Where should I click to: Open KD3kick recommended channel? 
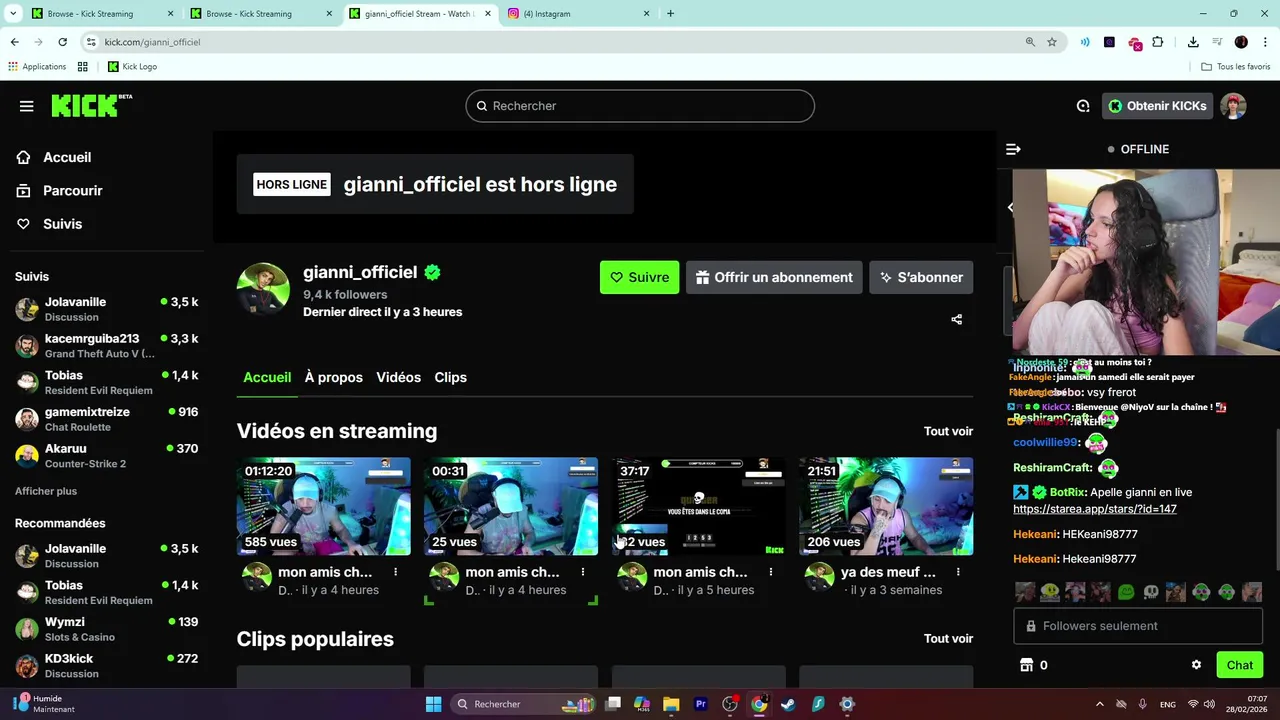coord(106,666)
